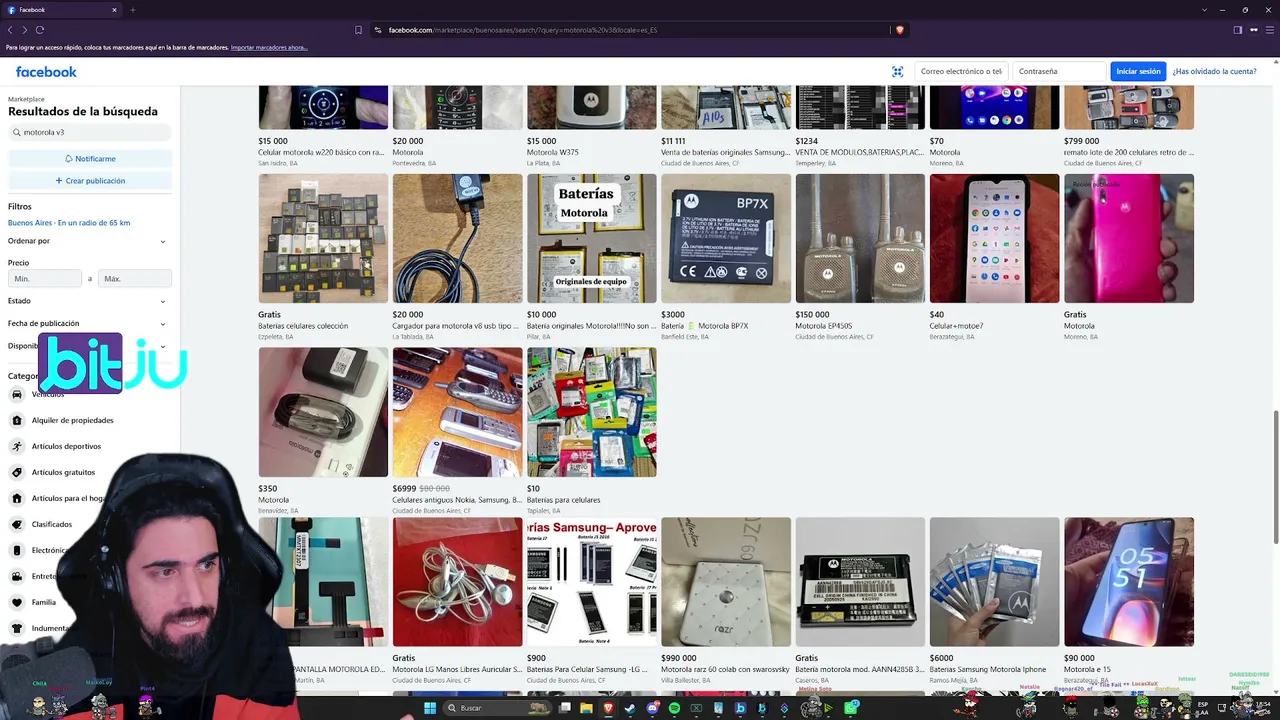The image size is (1280, 720).
Task: Reload the page with the refresh icon
Action: 40,30
